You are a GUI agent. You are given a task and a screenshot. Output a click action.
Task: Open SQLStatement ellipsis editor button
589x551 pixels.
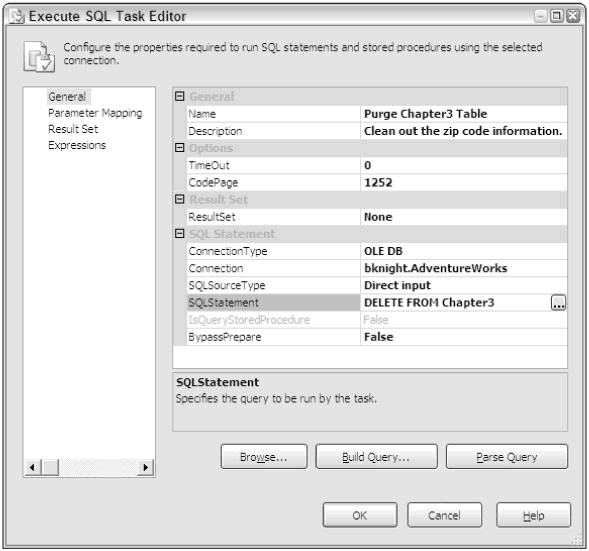pyautogui.click(x=558, y=303)
